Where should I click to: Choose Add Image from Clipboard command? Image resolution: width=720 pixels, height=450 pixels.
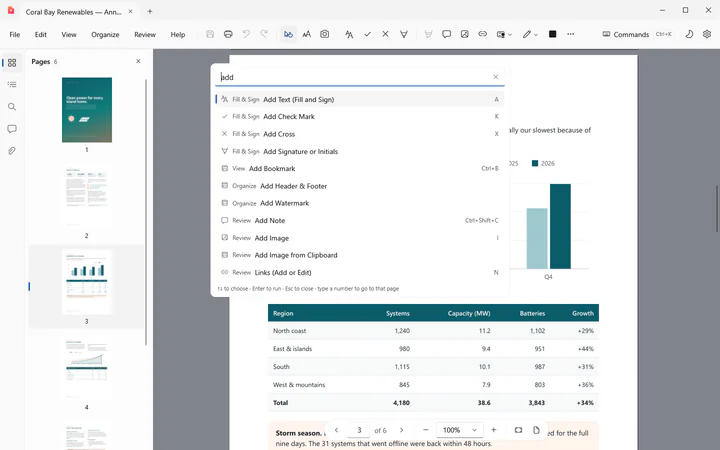[360, 255]
